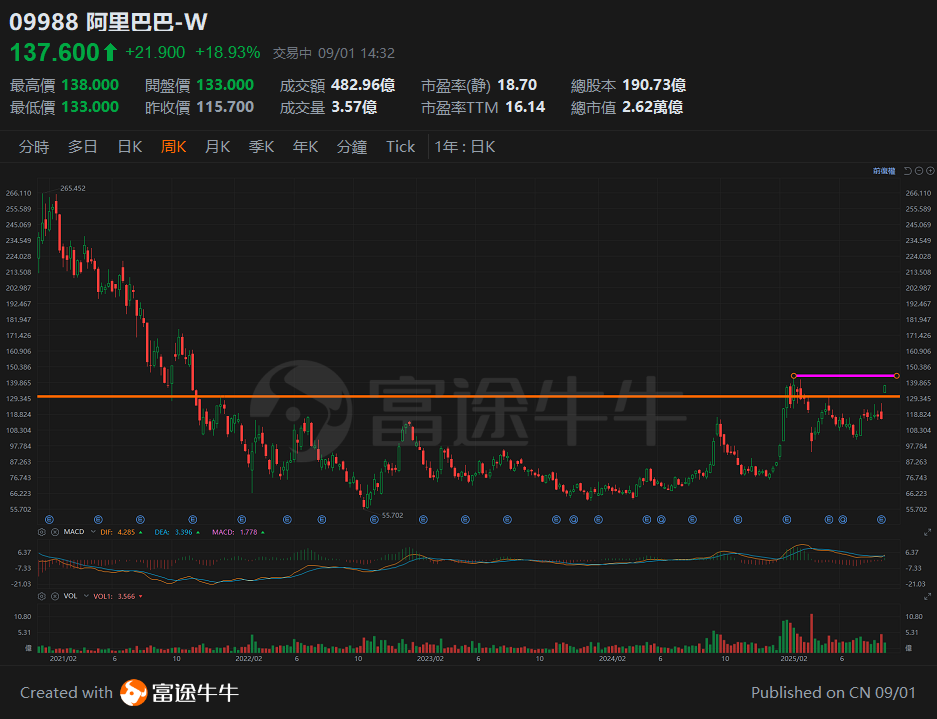Remove the VOL indicator with its delete icon
The width and height of the screenshot is (937, 719).
point(55,596)
